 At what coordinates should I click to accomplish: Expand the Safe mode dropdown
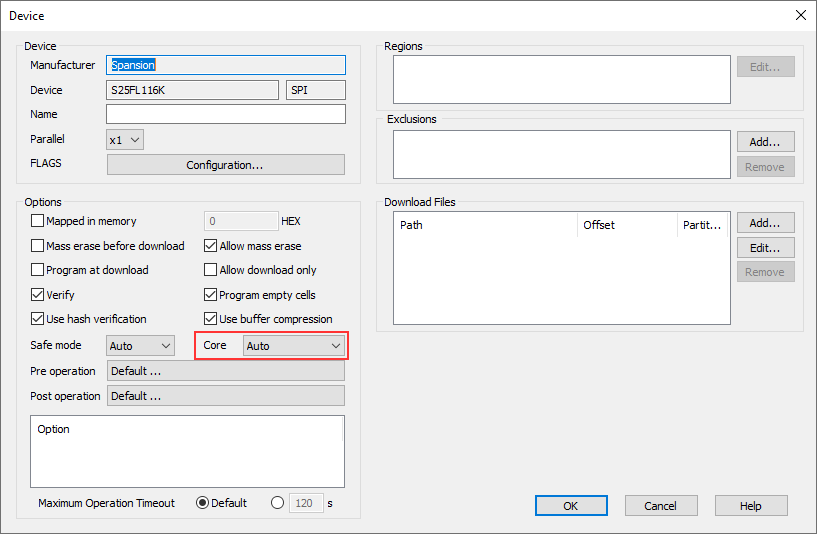pyautogui.click(x=141, y=346)
